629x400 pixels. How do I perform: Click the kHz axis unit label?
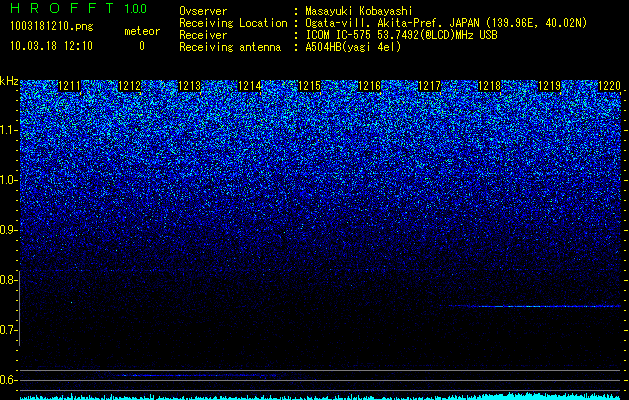click(x=9, y=81)
